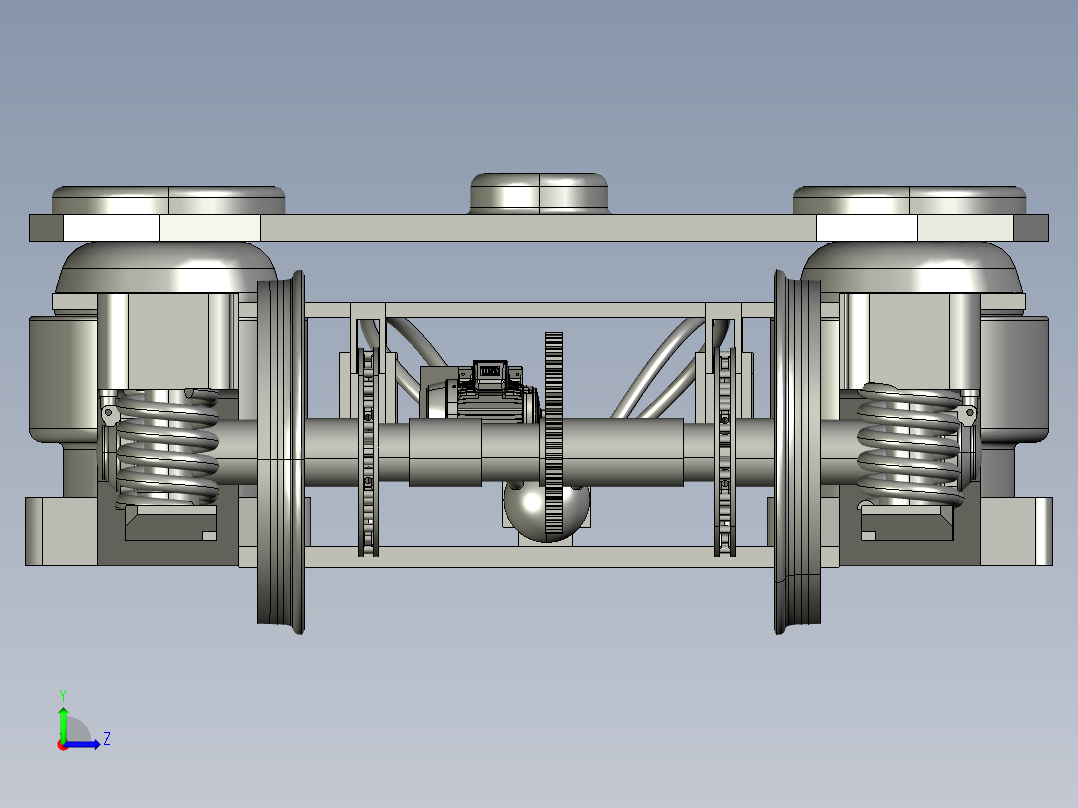Click the long horizontal top plate

tap(539, 228)
